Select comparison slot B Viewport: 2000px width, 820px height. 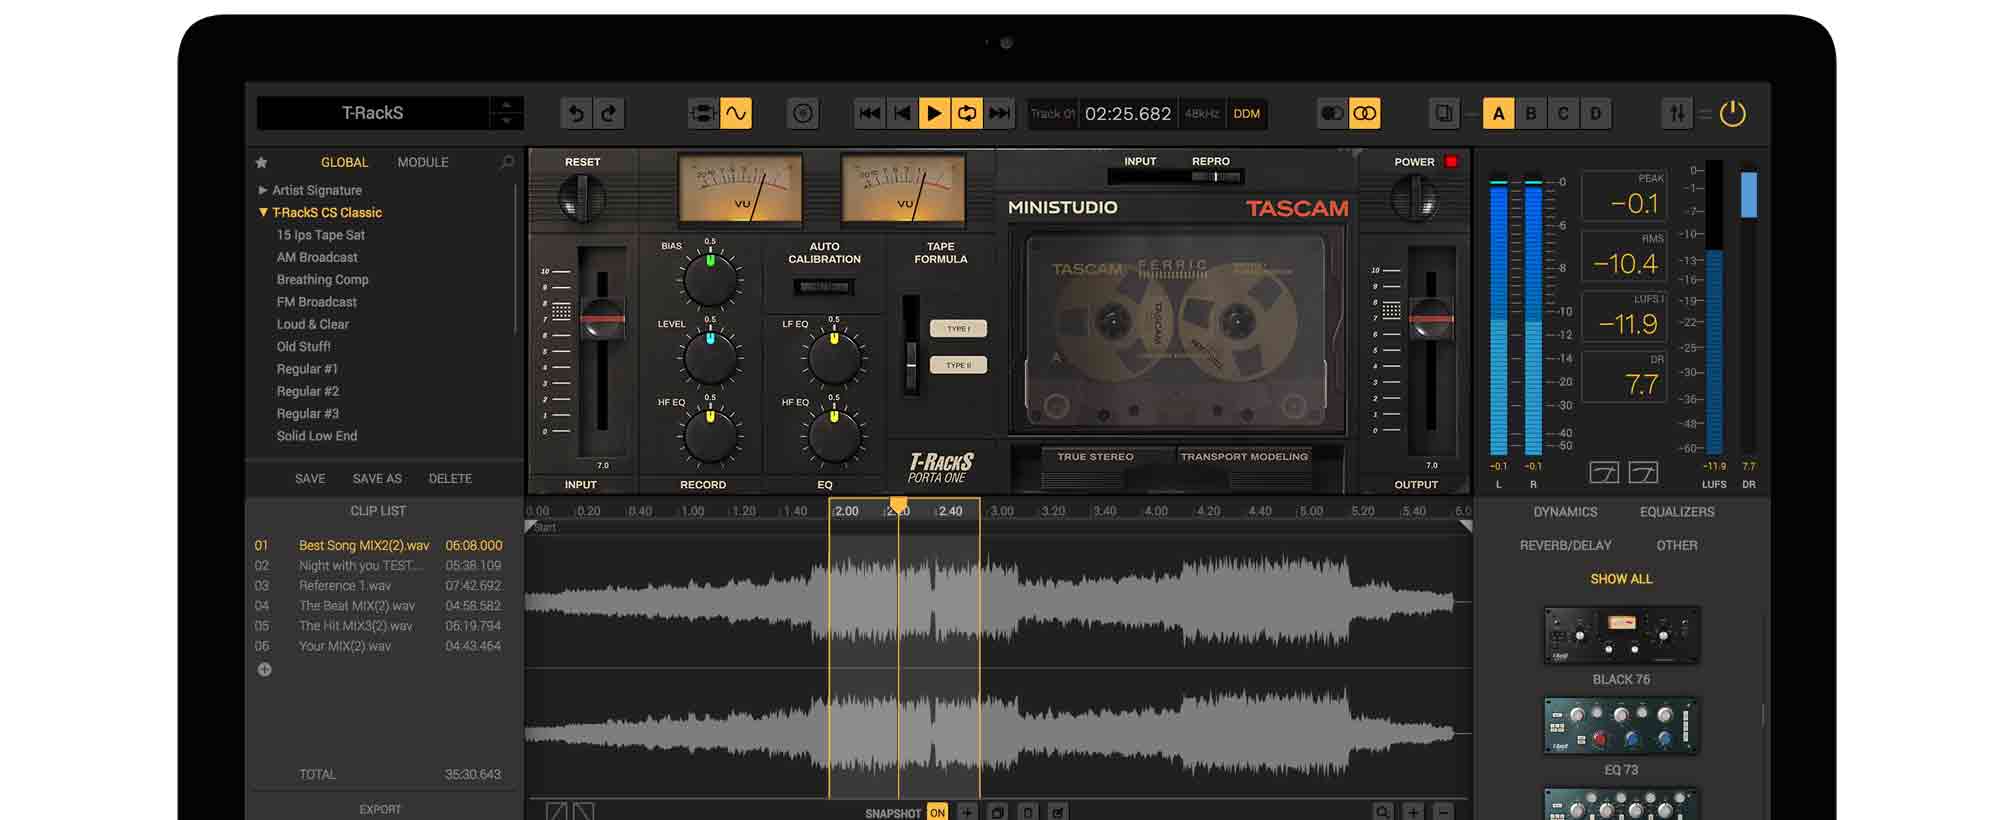[x=1531, y=114]
